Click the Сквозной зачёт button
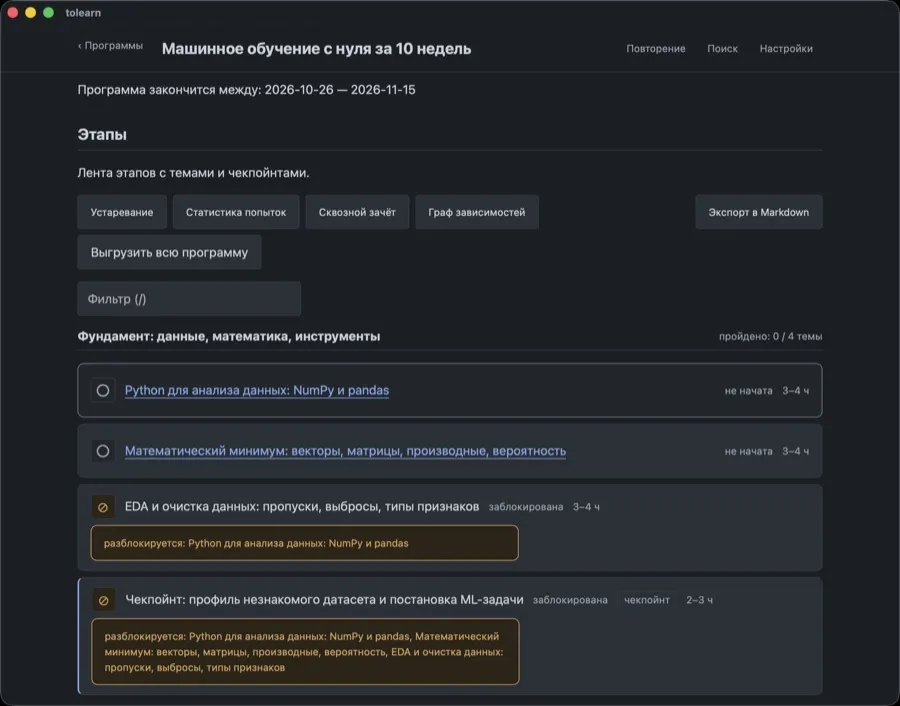 click(x=357, y=212)
